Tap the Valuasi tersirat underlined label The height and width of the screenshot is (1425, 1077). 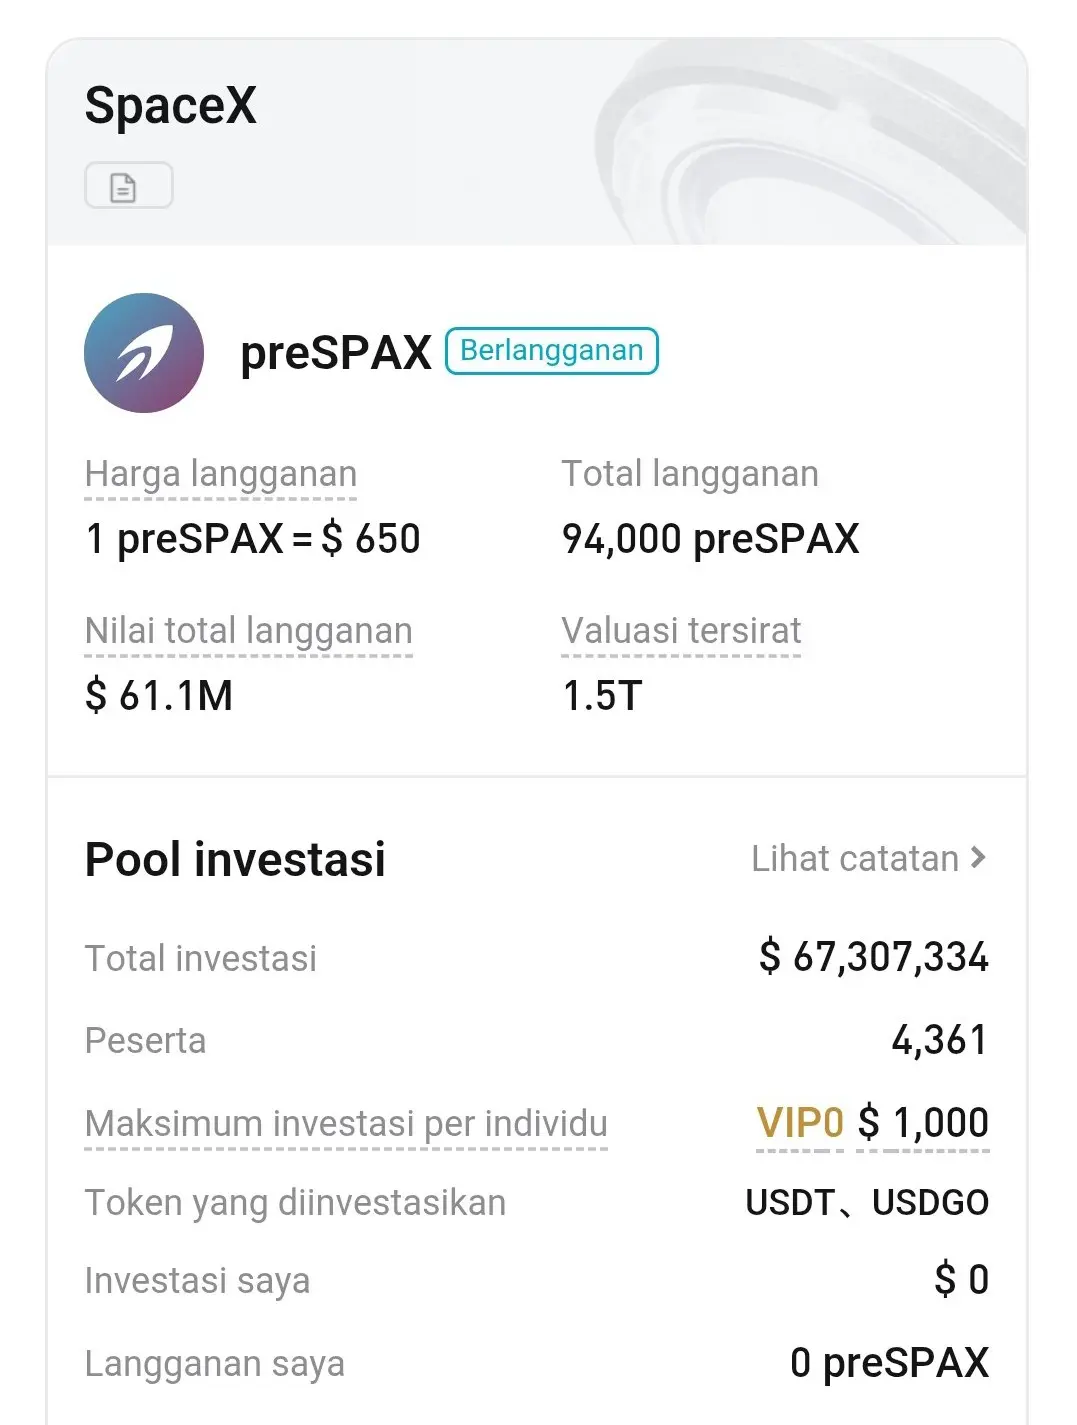coord(681,631)
